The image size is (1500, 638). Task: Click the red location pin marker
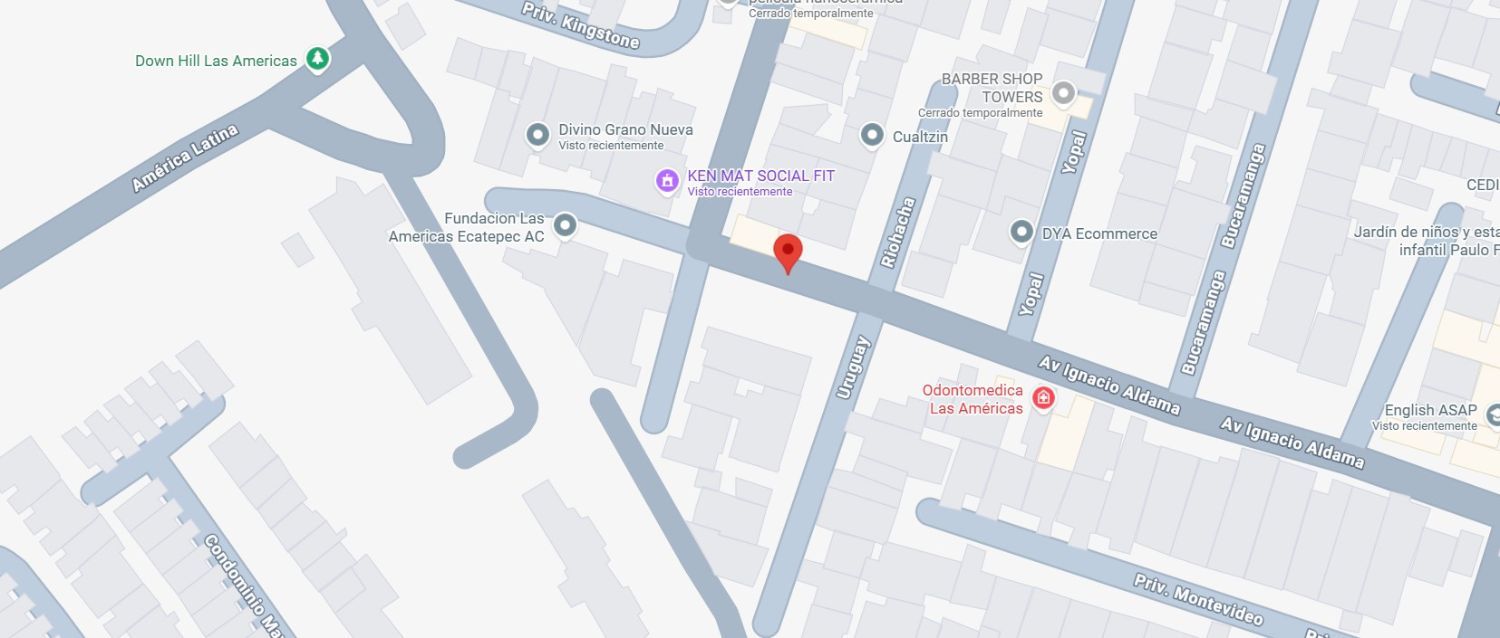788,254
